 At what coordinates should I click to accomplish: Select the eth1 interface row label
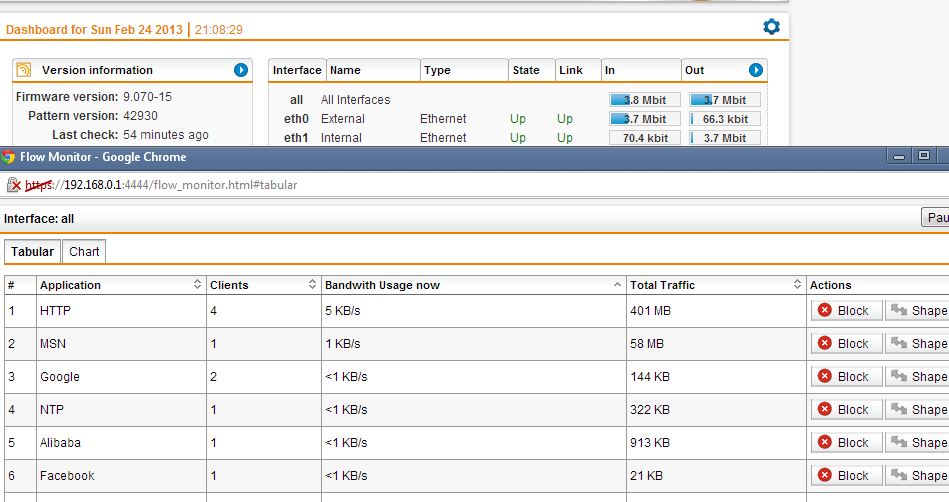point(296,138)
